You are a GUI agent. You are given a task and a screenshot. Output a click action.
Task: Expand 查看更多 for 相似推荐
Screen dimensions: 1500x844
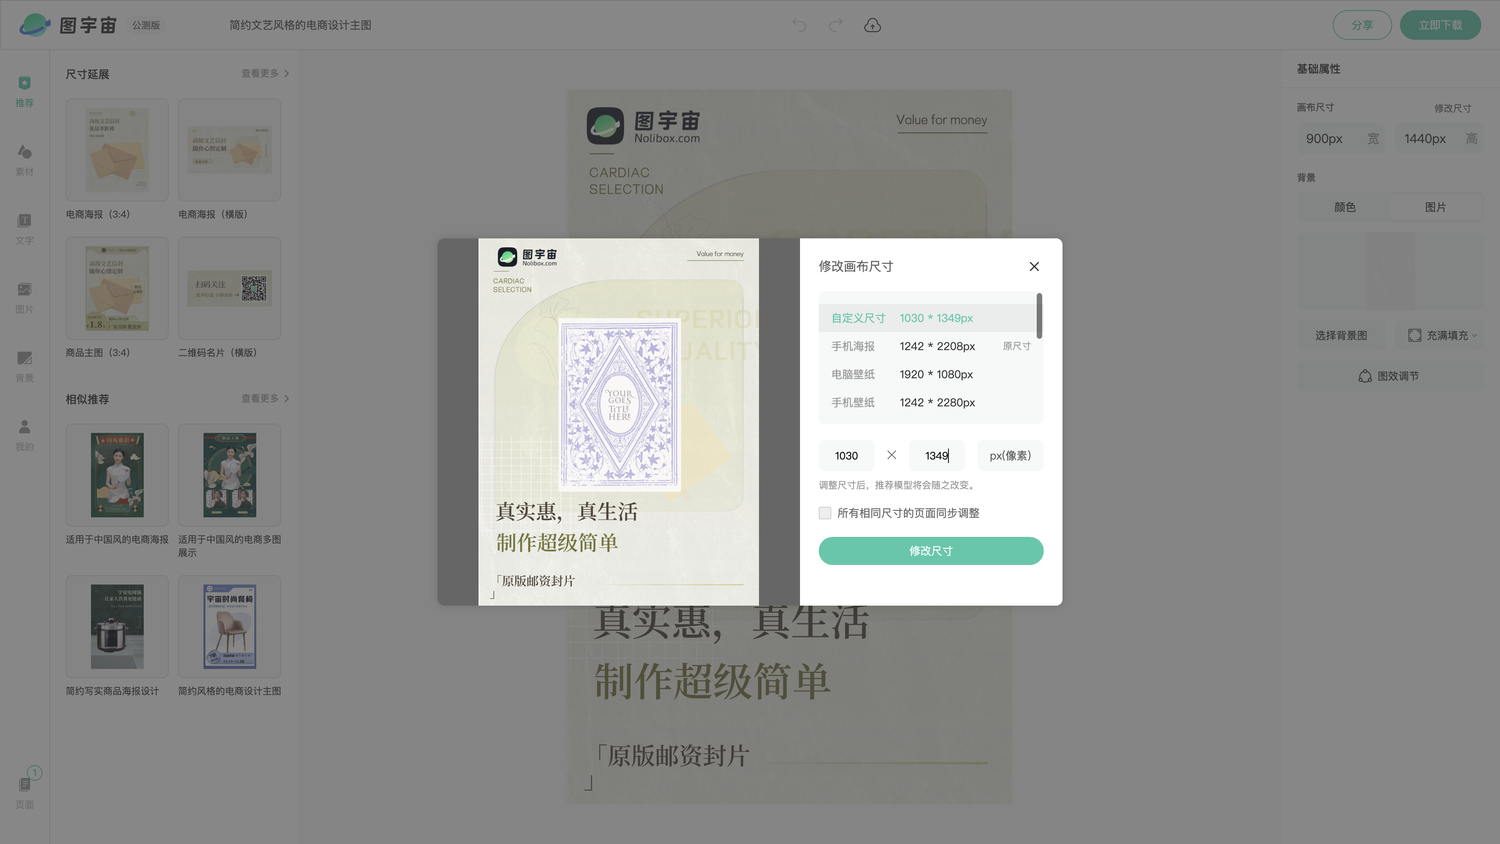265,398
